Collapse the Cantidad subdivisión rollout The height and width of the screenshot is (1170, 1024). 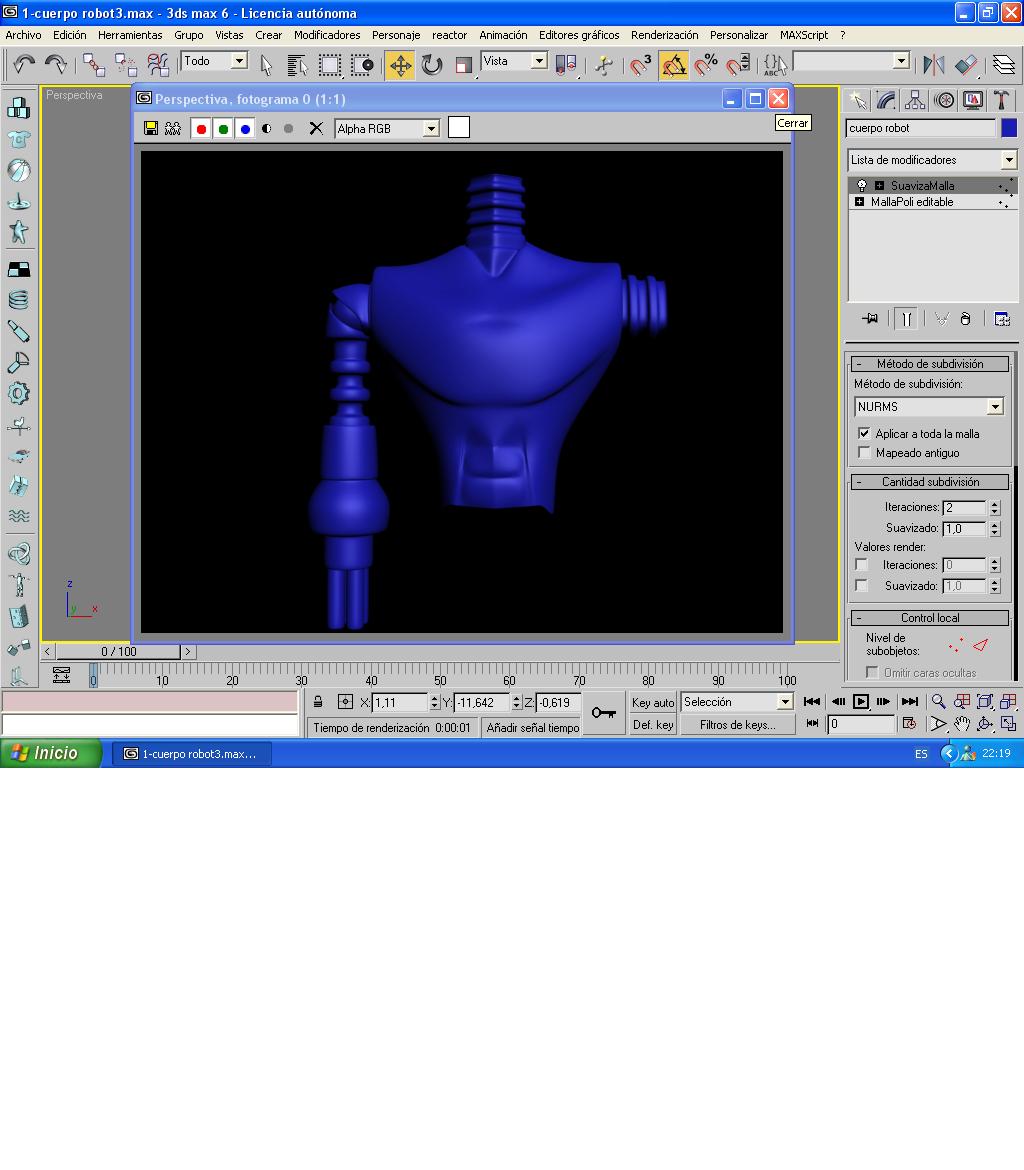tap(930, 482)
